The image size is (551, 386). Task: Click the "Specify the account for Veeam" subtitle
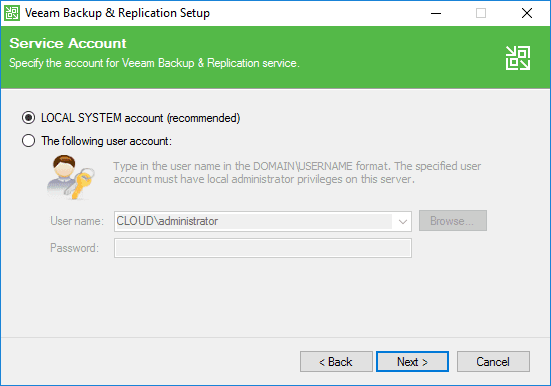tap(154, 63)
